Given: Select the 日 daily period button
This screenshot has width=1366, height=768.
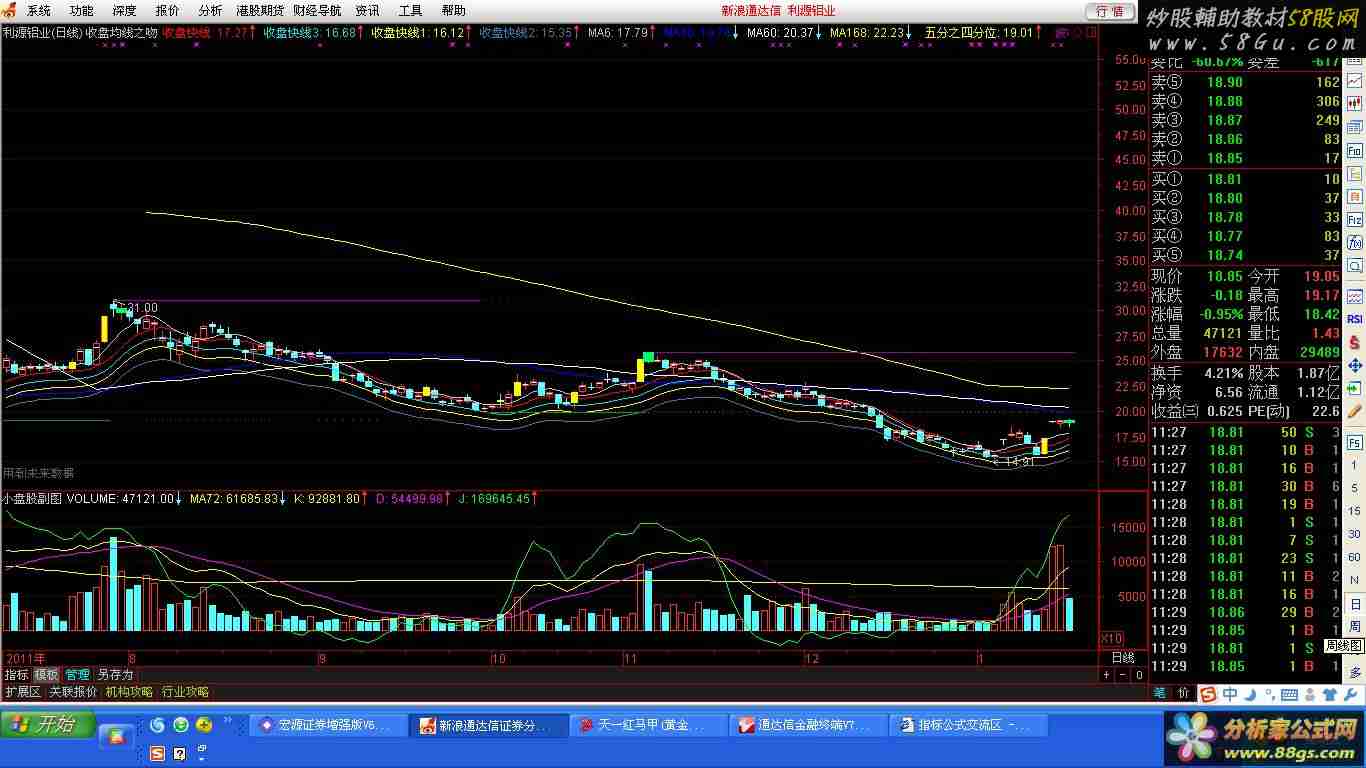Looking at the screenshot, I should coord(1355,603).
